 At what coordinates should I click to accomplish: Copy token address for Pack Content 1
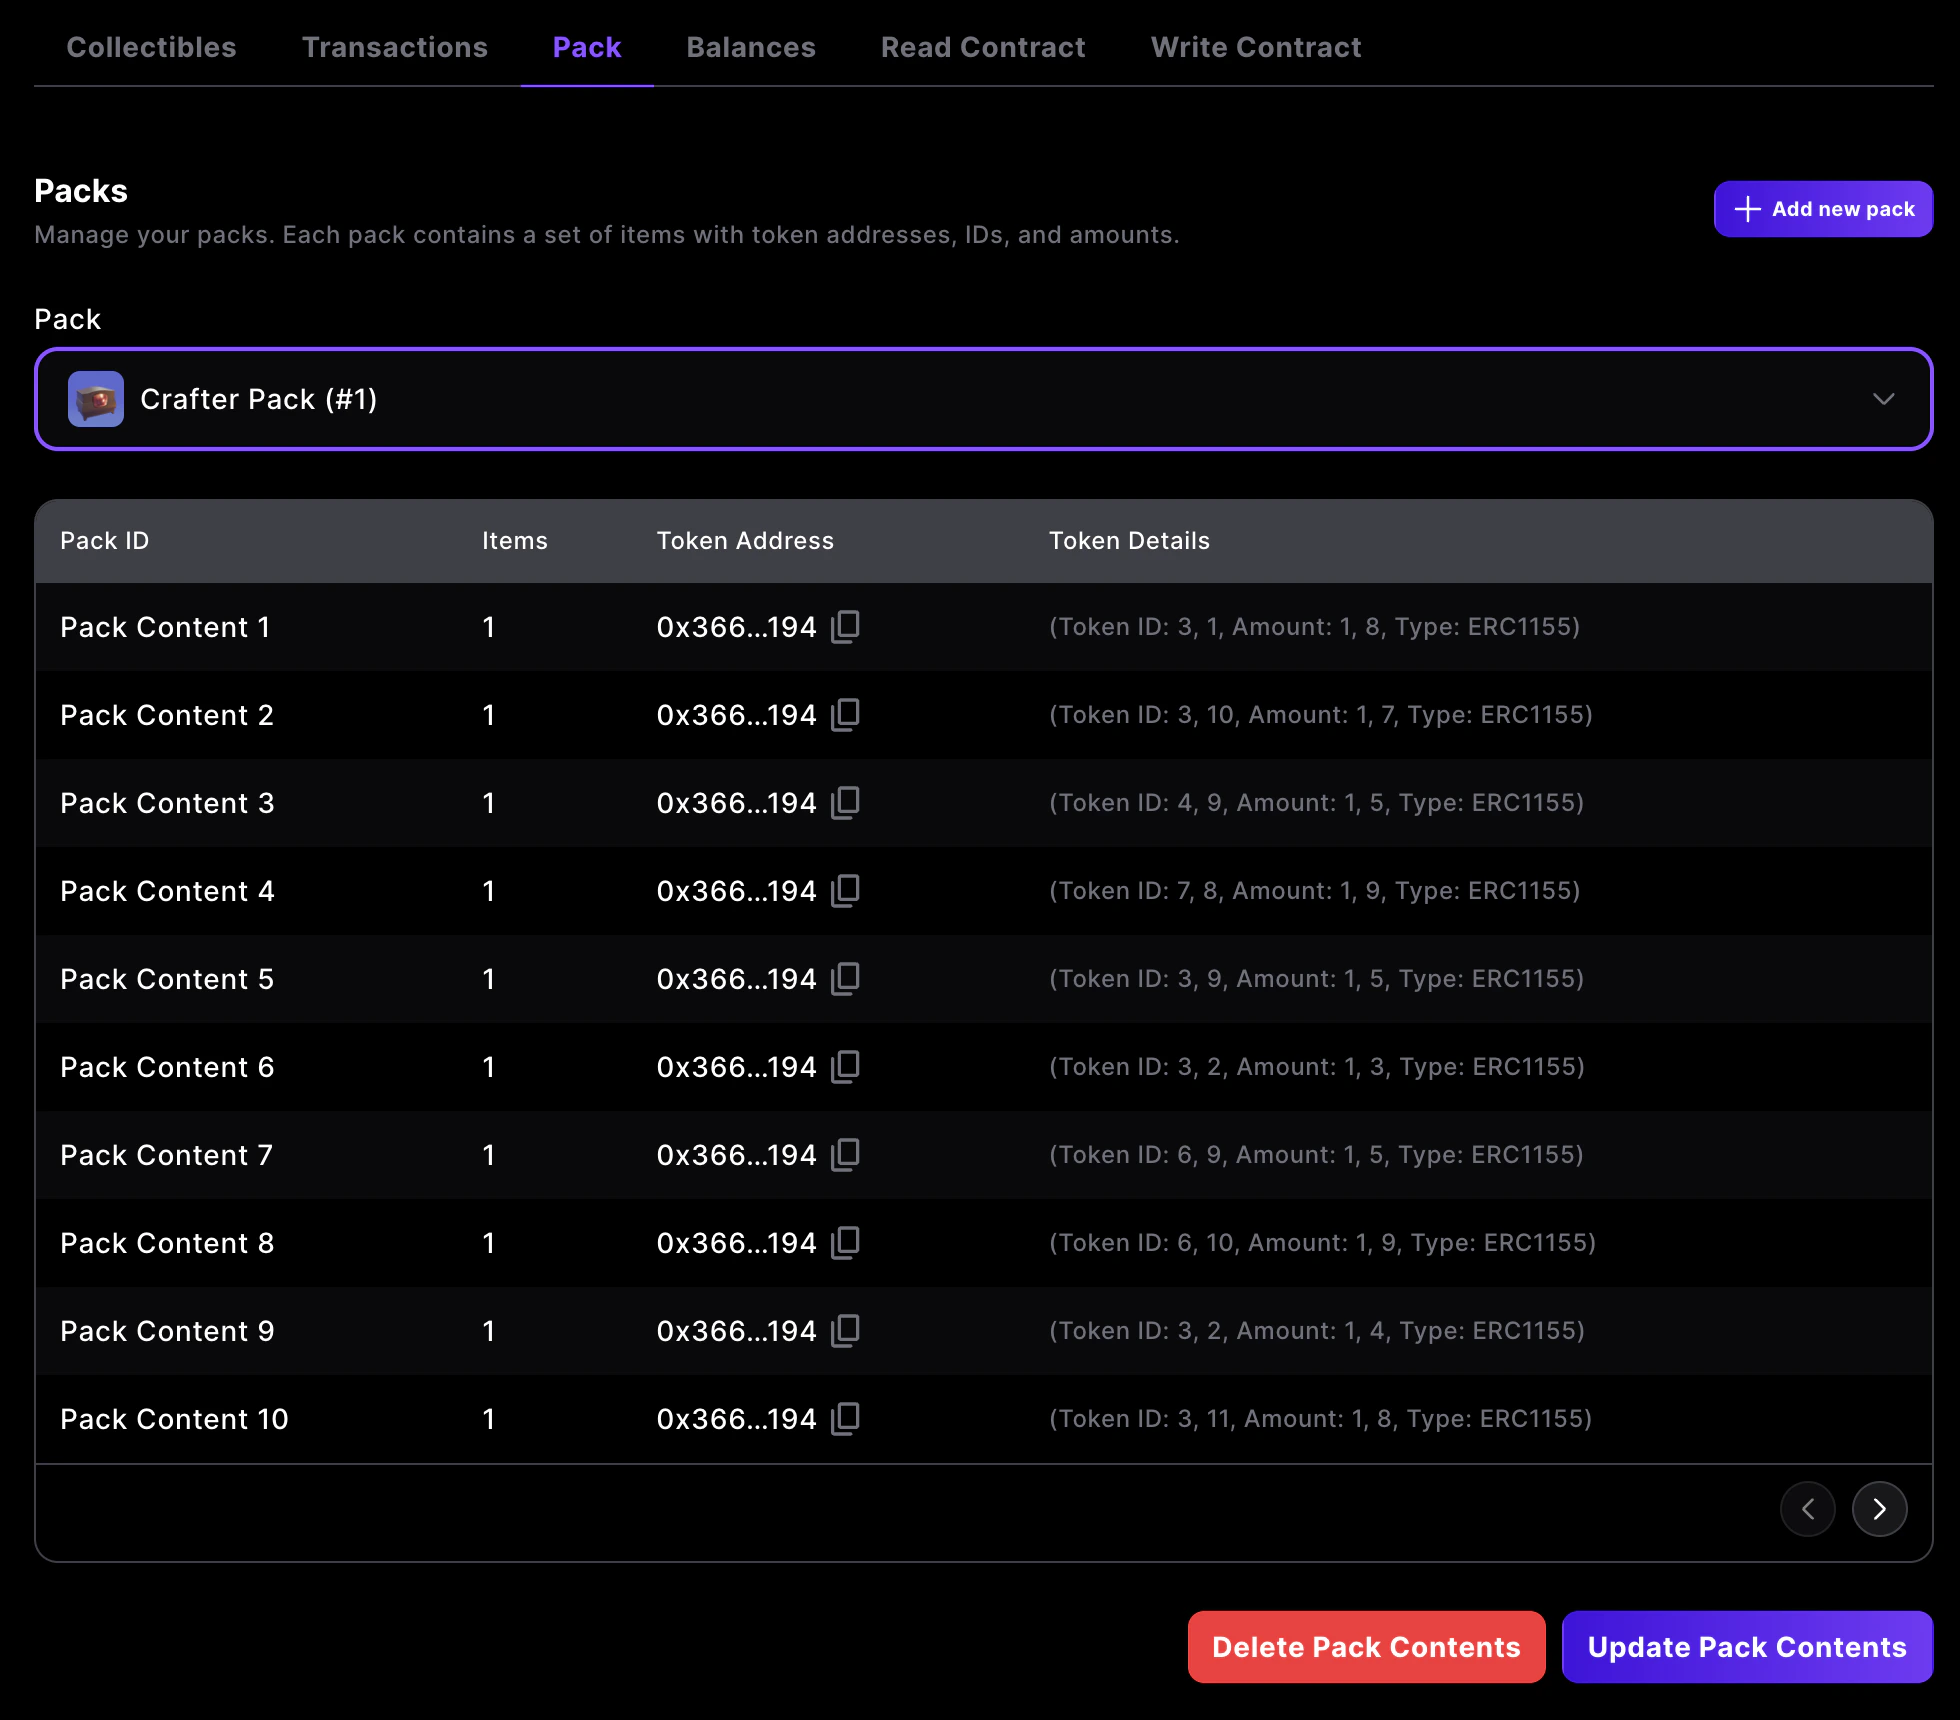click(845, 627)
